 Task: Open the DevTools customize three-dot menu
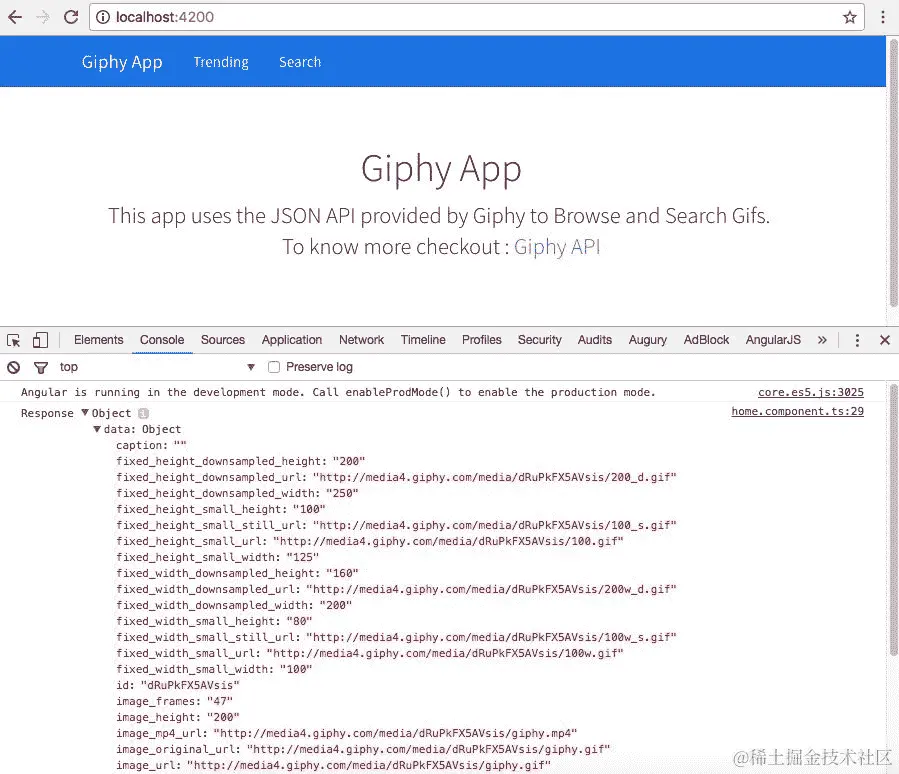click(x=857, y=340)
